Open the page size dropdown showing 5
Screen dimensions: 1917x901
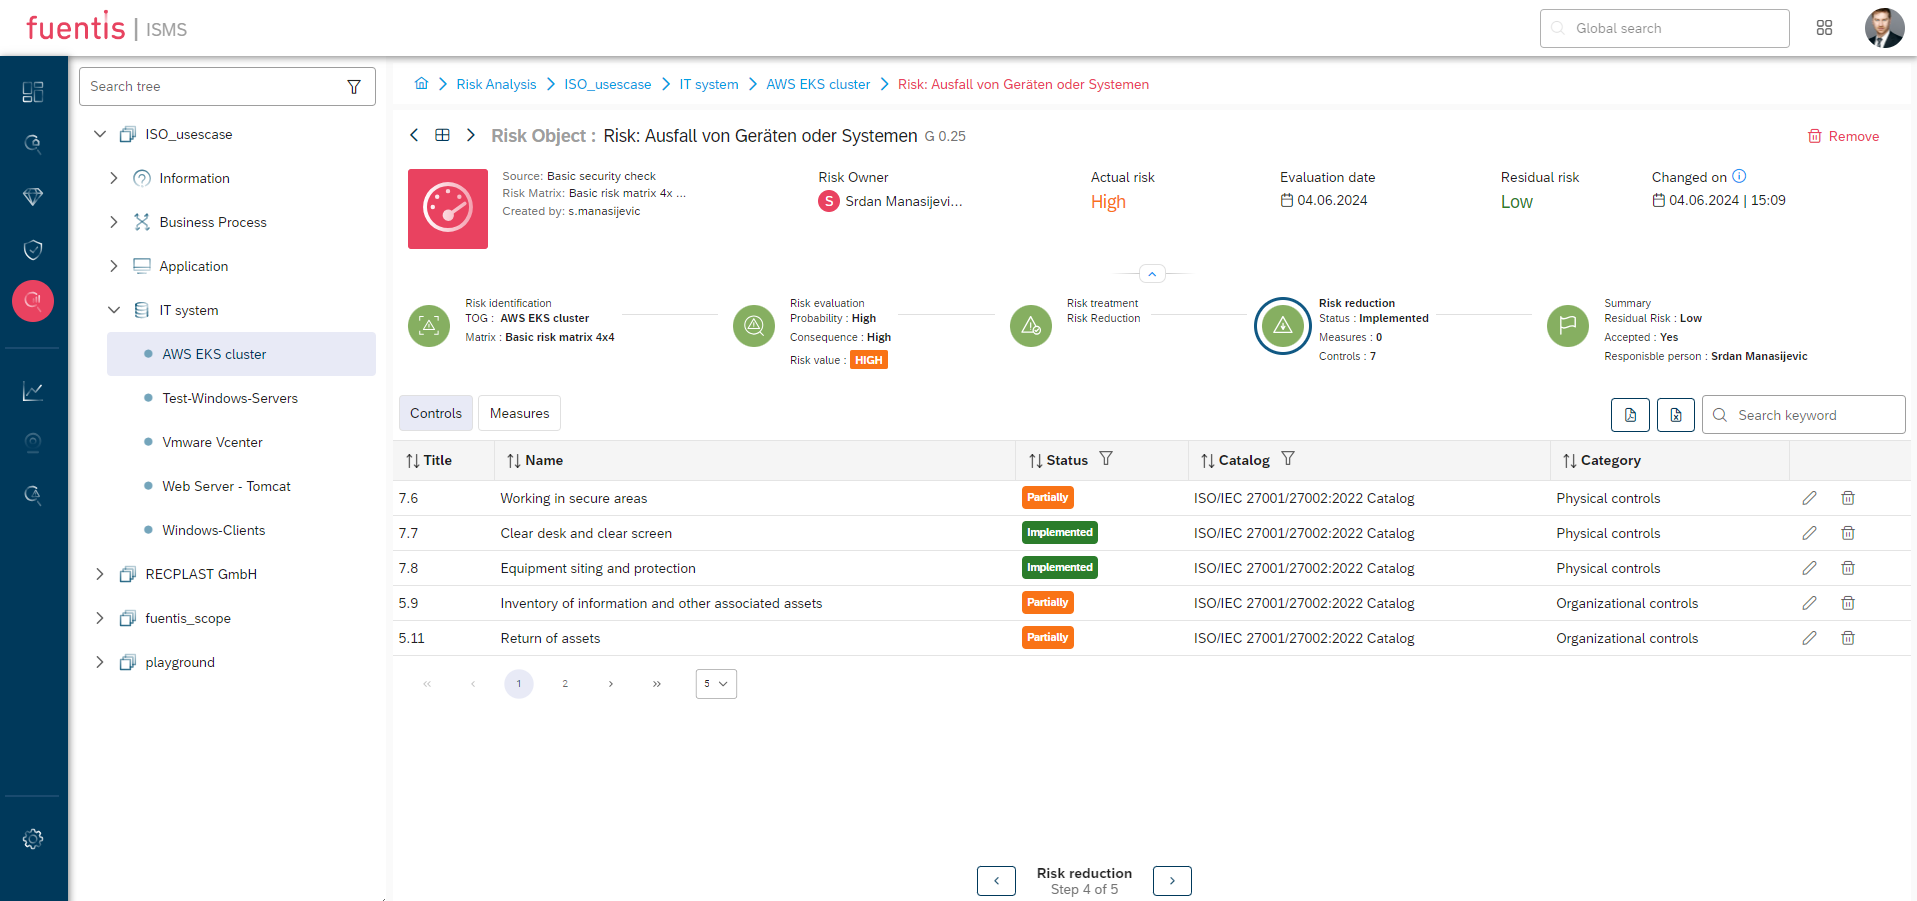pos(715,683)
